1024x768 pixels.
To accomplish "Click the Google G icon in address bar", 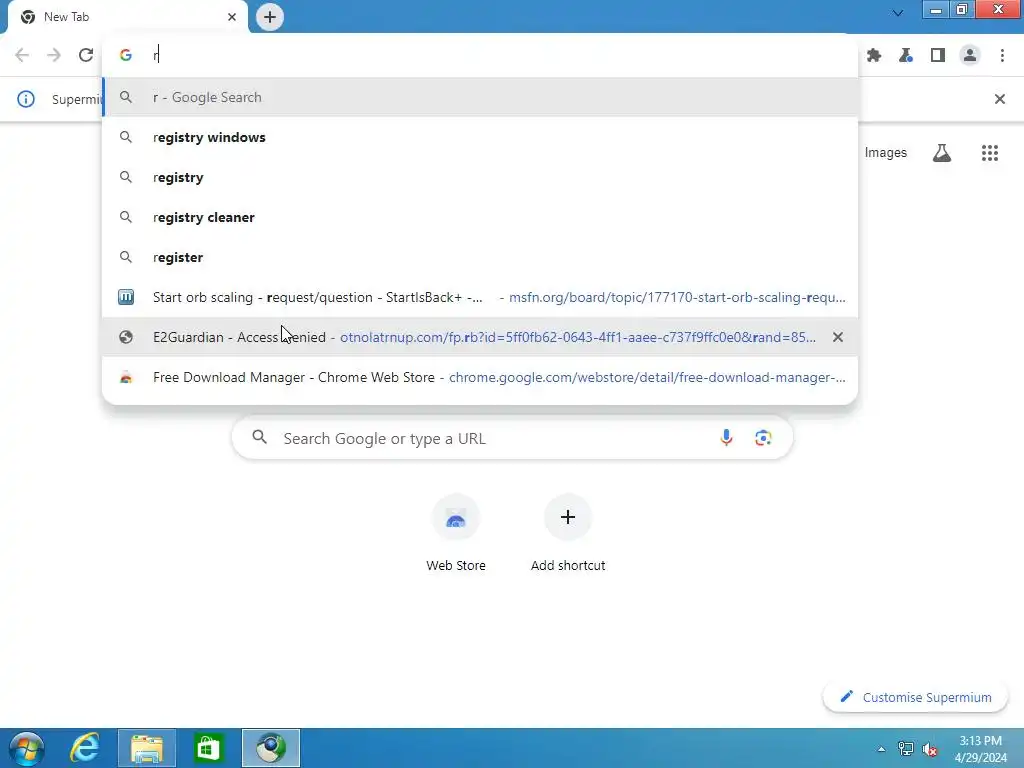I will pyautogui.click(x=126, y=55).
